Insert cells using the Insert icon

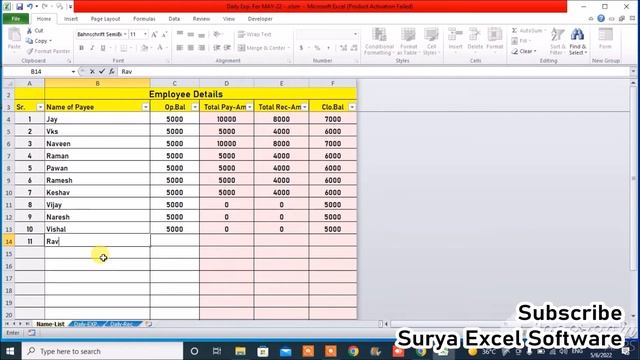pyautogui.click(x=455, y=40)
